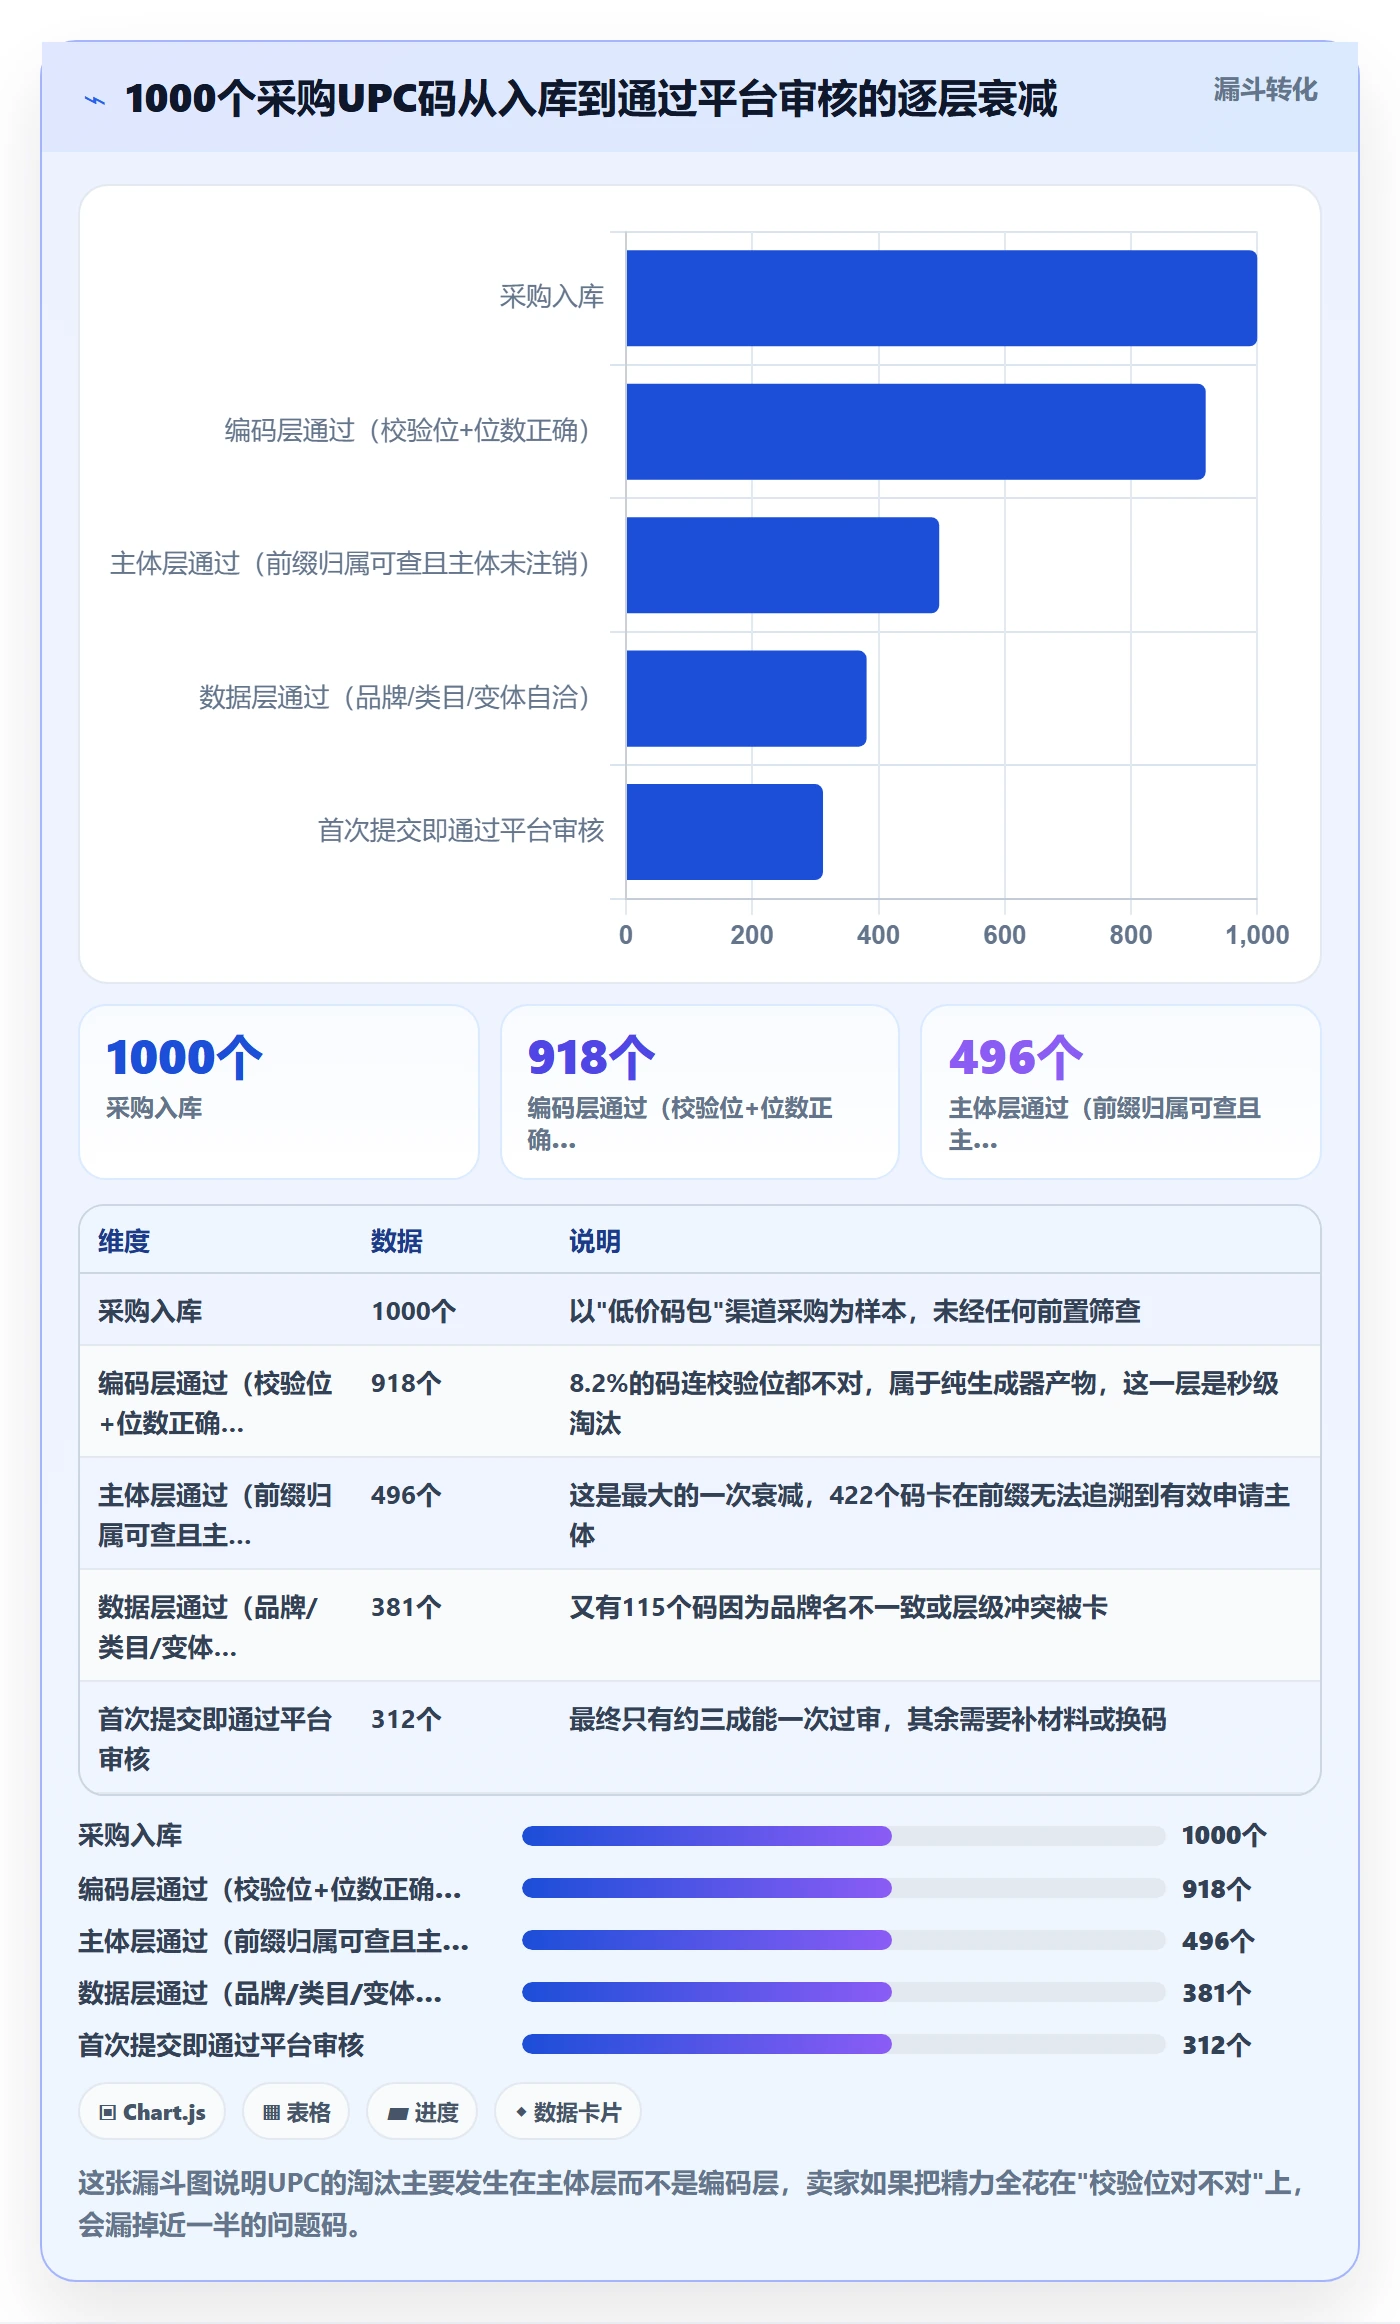Open the 918个 data card
Viewport: 1400px width, 2324px height.
[700, 1092]
